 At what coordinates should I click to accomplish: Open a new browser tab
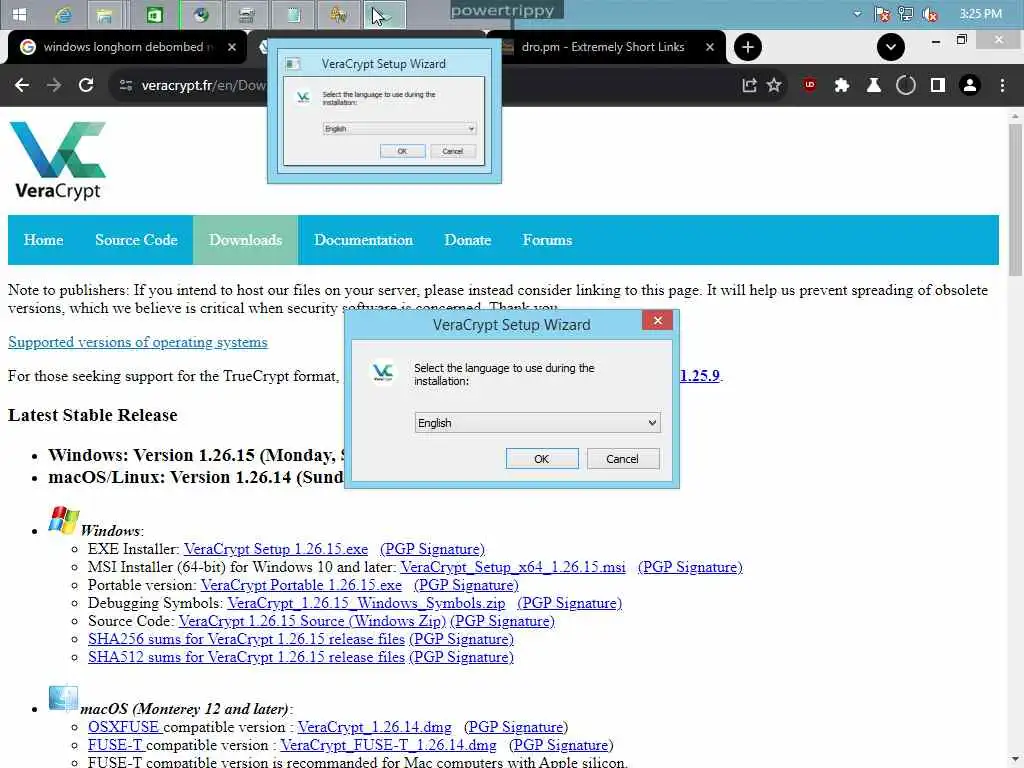[x=748, y=47]
